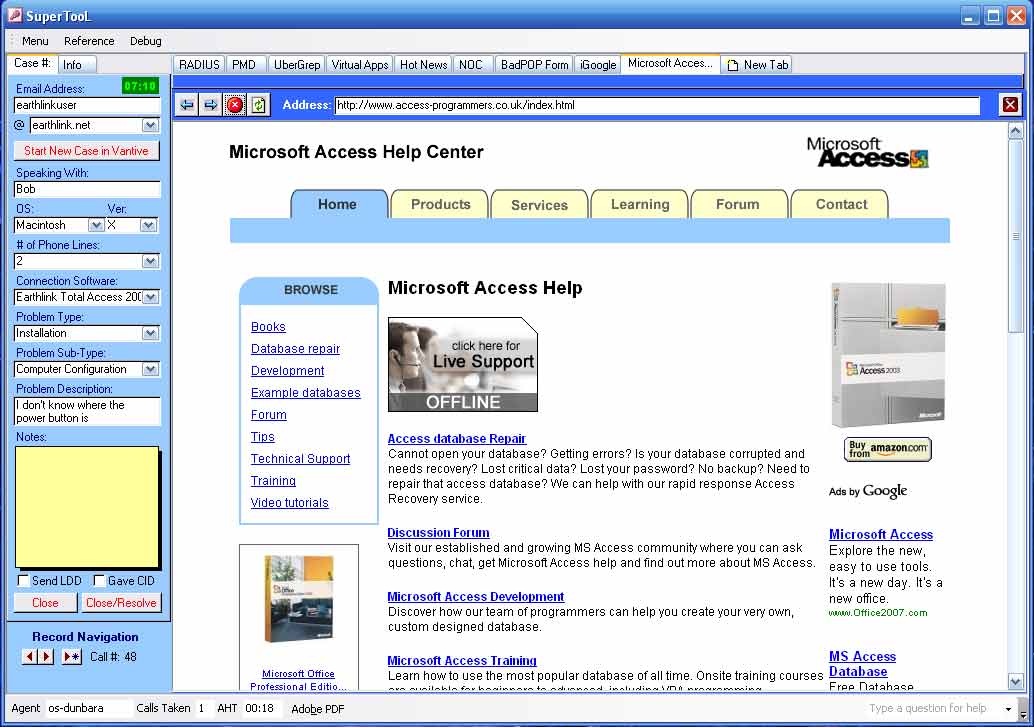The image size is (1034, 727).
Task: Click the Access database Repair heading link
Action: tap(456, 439)
